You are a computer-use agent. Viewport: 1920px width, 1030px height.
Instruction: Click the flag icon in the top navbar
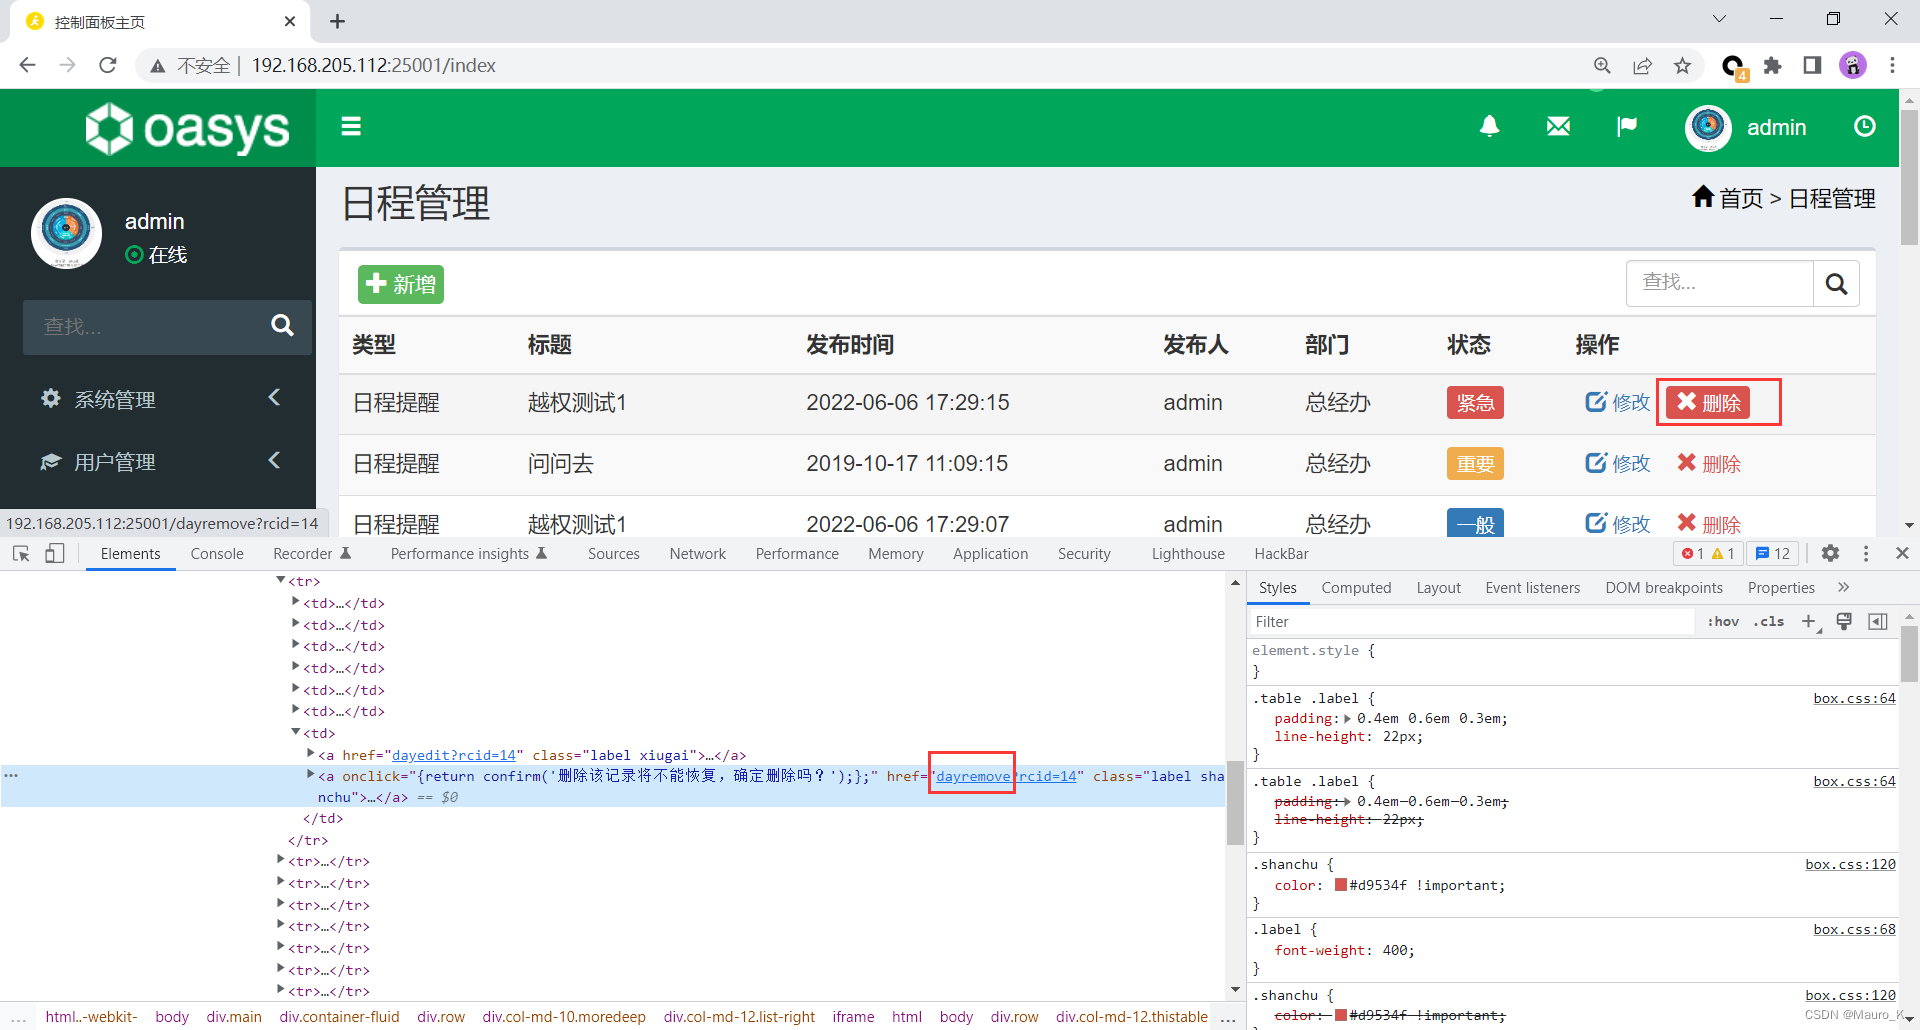click(x=1627, y=127)
